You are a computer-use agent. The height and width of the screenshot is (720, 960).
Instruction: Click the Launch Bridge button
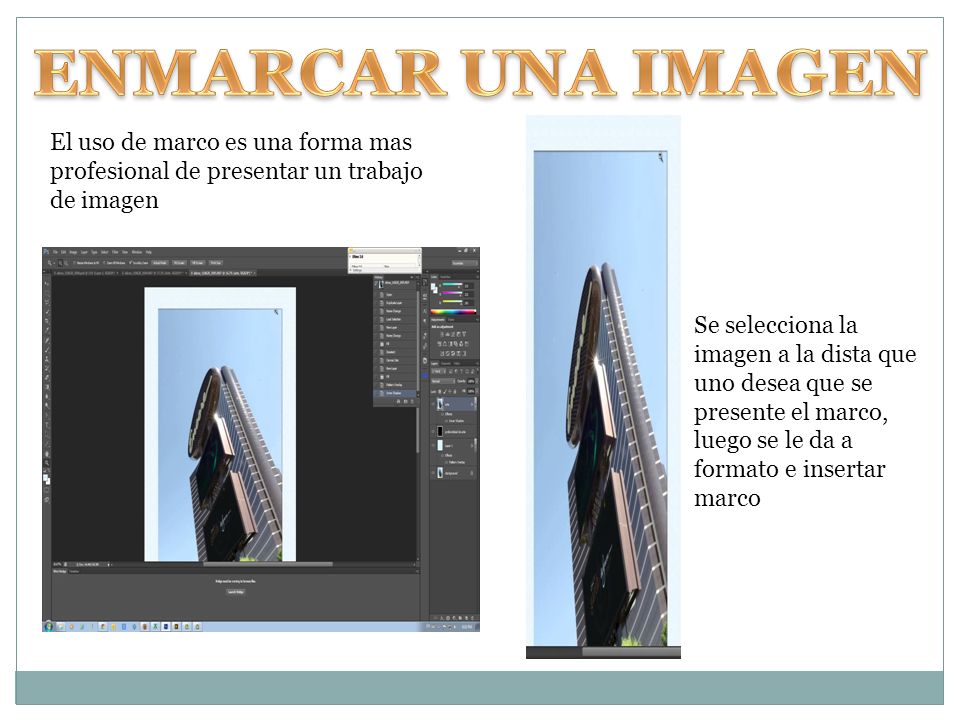[236, 592]
